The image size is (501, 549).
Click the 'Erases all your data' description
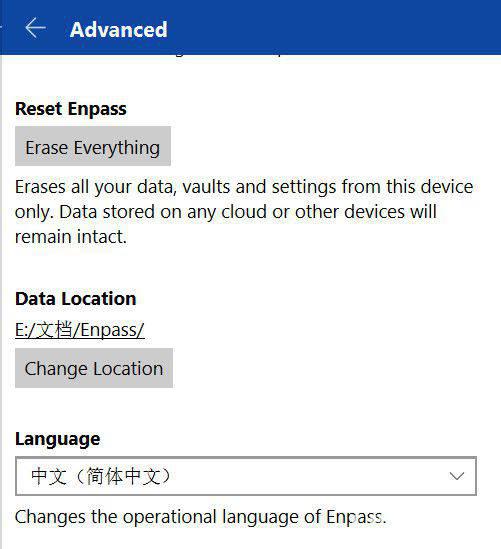244,211
